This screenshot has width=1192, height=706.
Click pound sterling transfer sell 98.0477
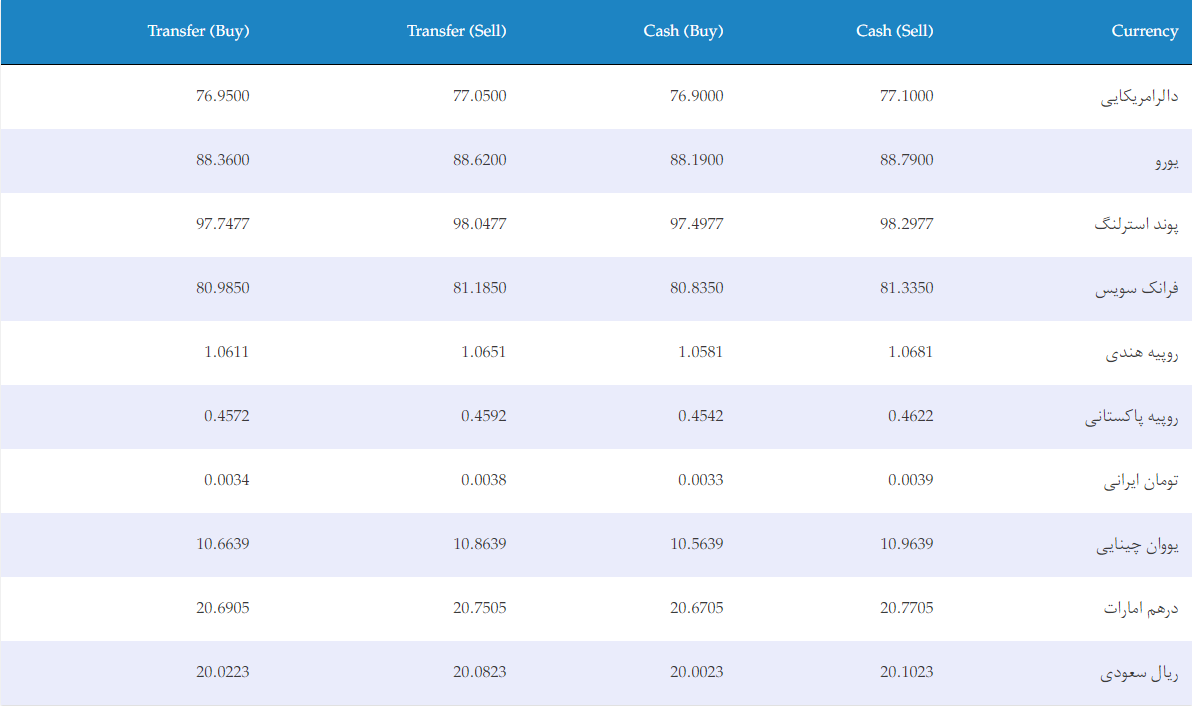coord(480,223)
